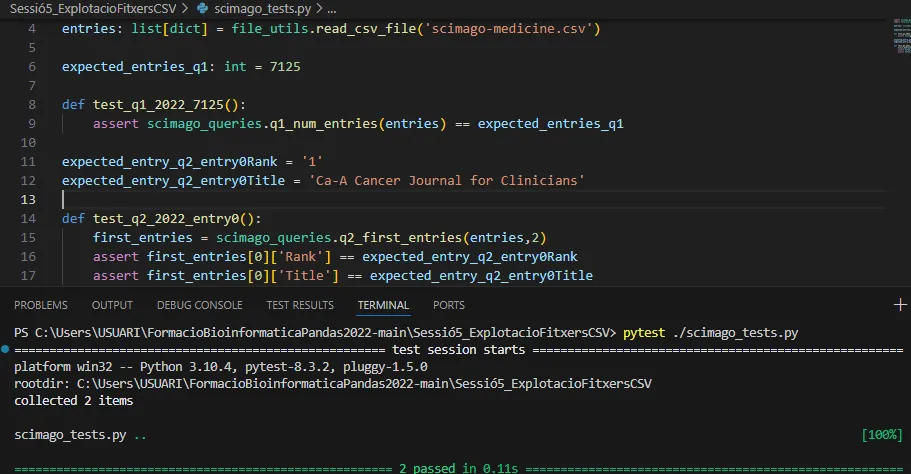The height and width of the screenshot is (474, 911).
Task: Click line number 8 in the gutter
Action: [x=33, y=105]
